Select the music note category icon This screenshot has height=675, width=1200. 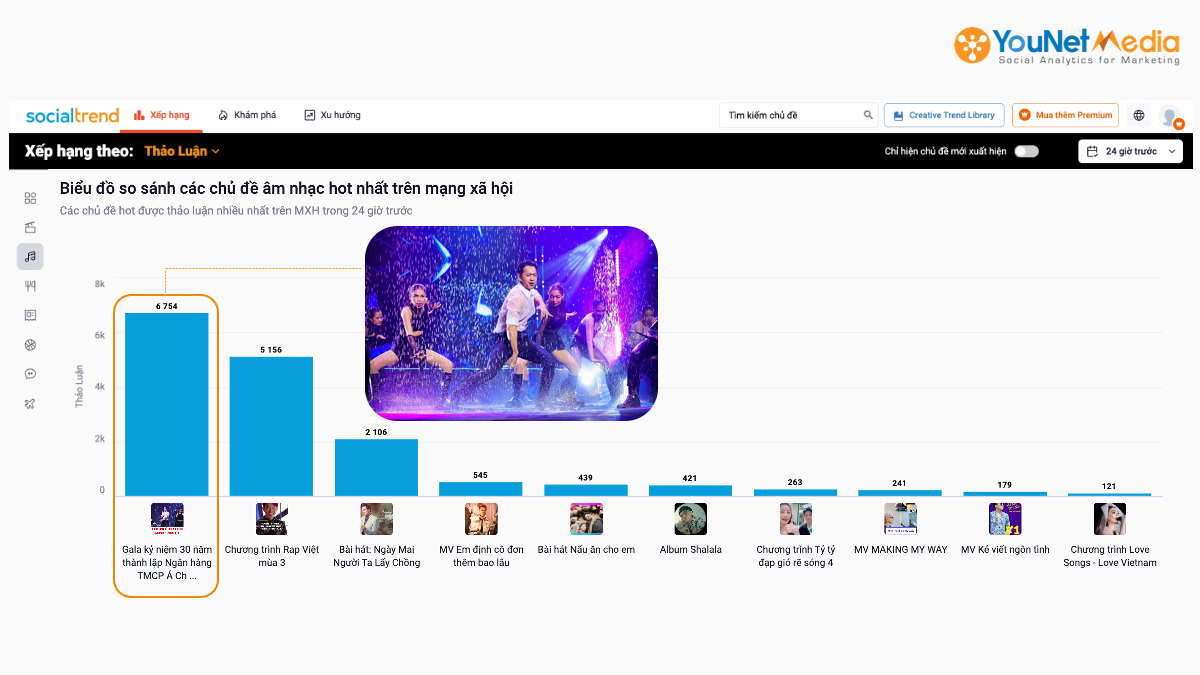30,257
